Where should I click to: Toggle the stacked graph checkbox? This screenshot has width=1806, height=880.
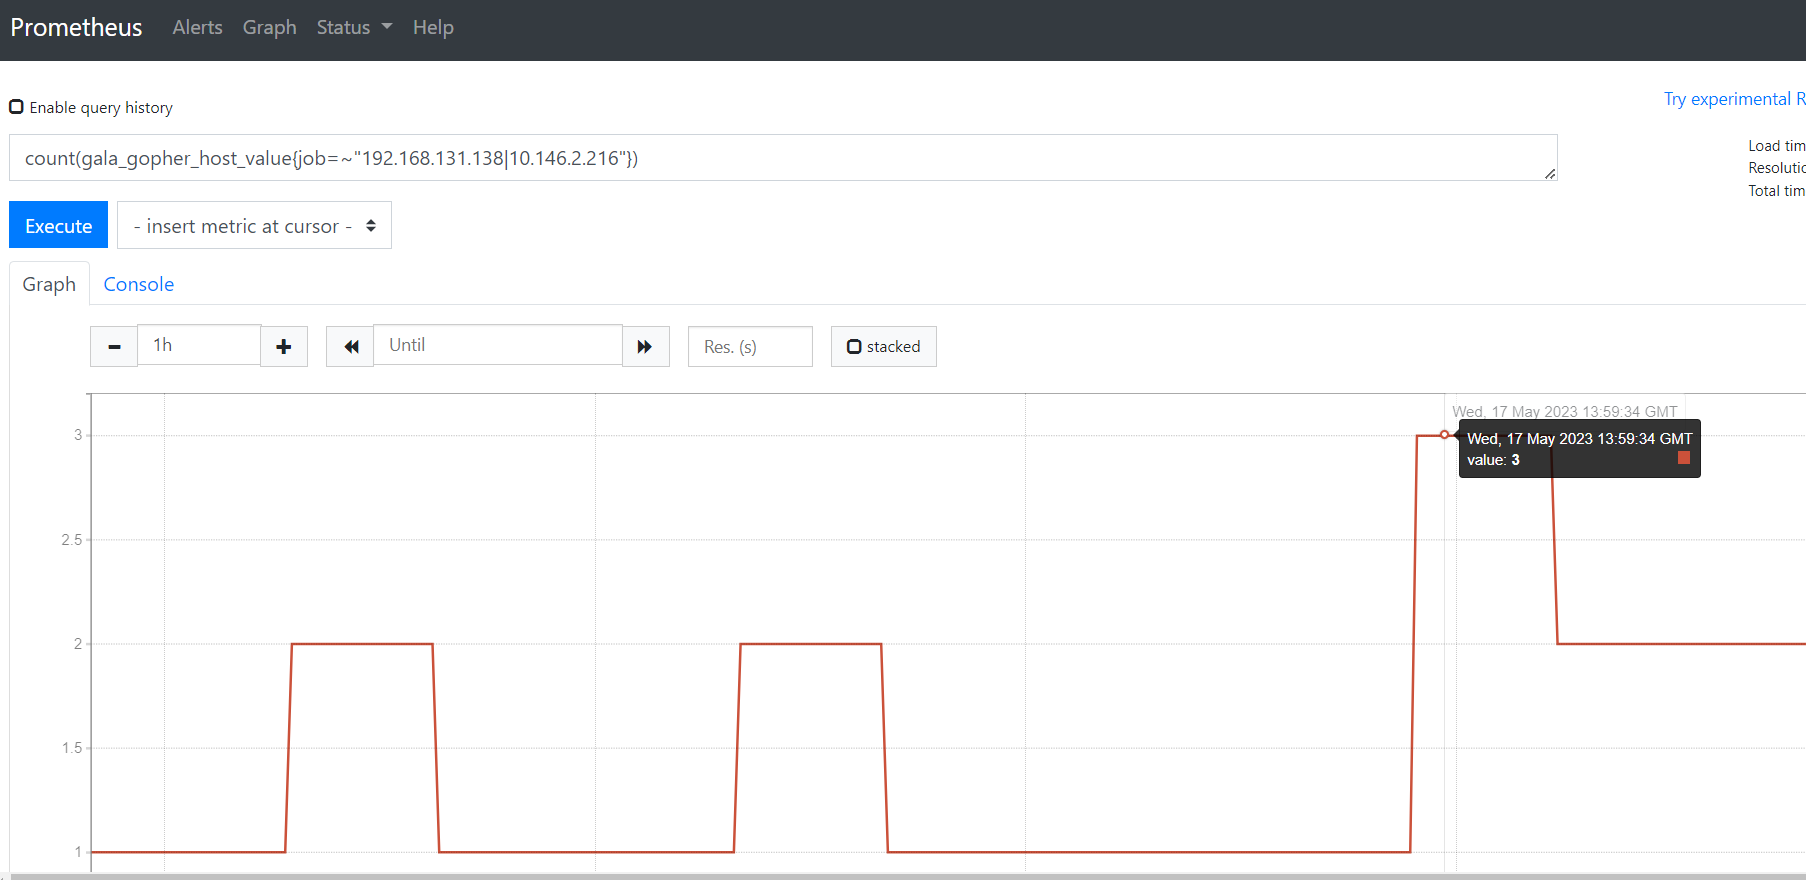[854, 347]
